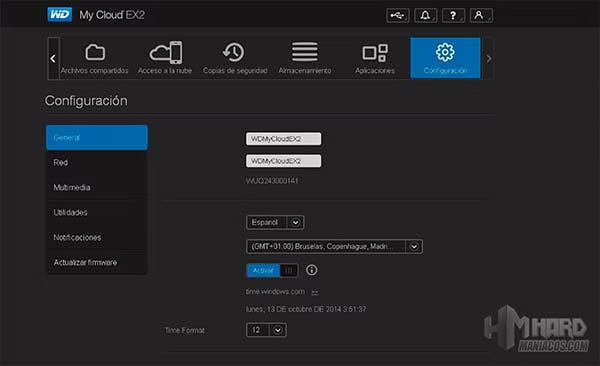
Task: Go to previous navigation items arrow
Action: click(53, 59)
